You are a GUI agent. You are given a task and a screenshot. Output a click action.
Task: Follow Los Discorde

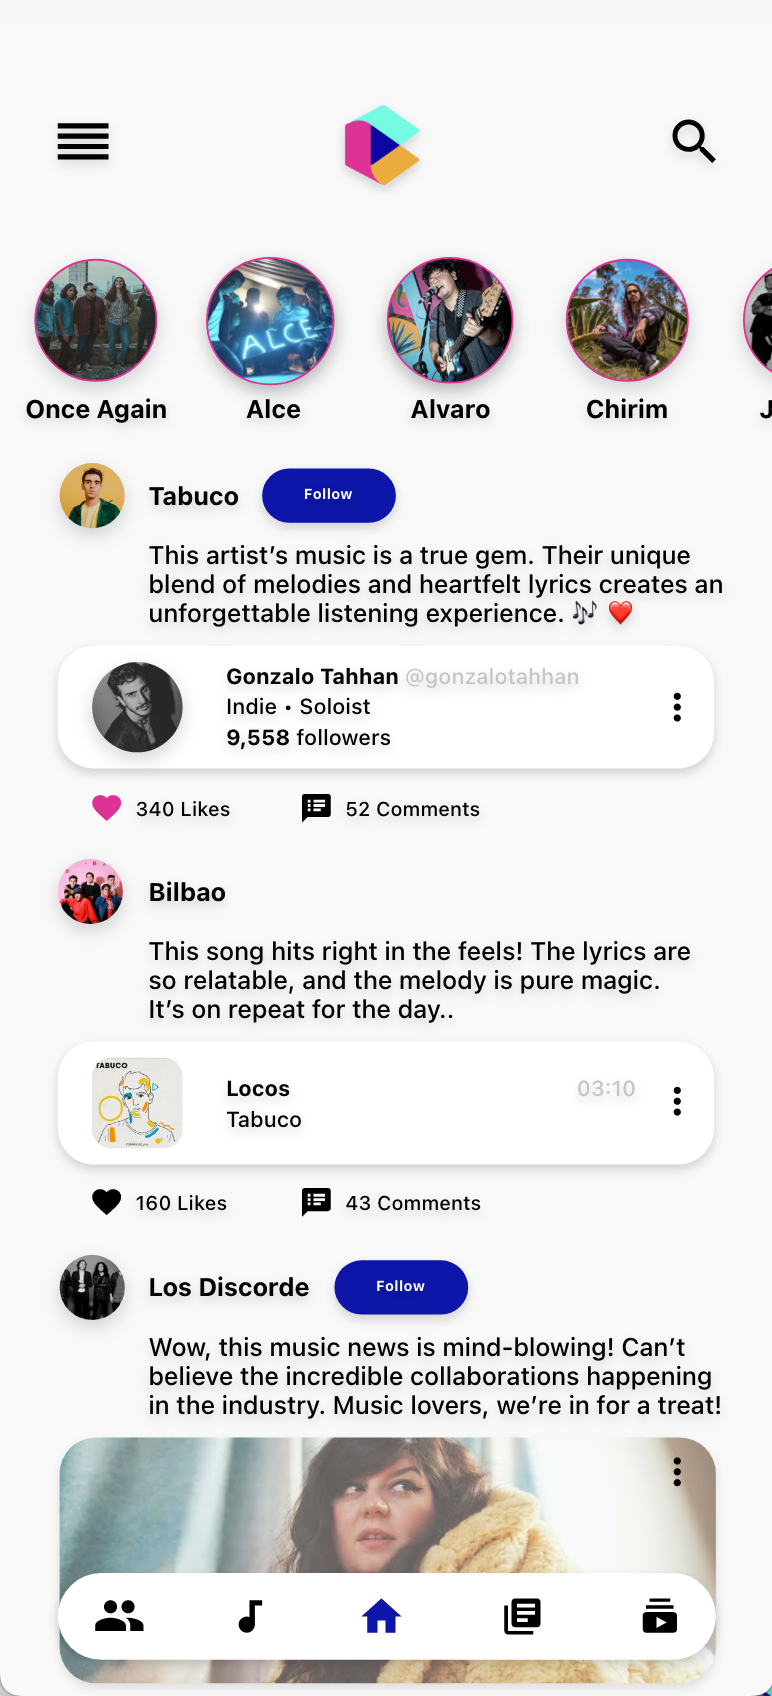click(x=400, y=1287)
